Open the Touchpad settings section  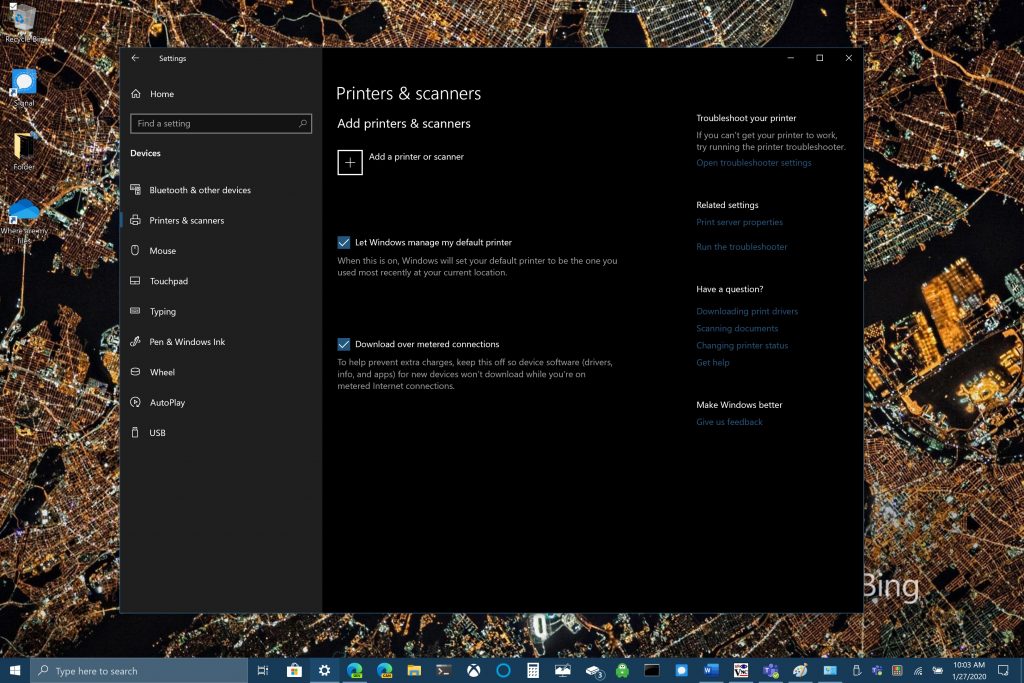point(168,281)
